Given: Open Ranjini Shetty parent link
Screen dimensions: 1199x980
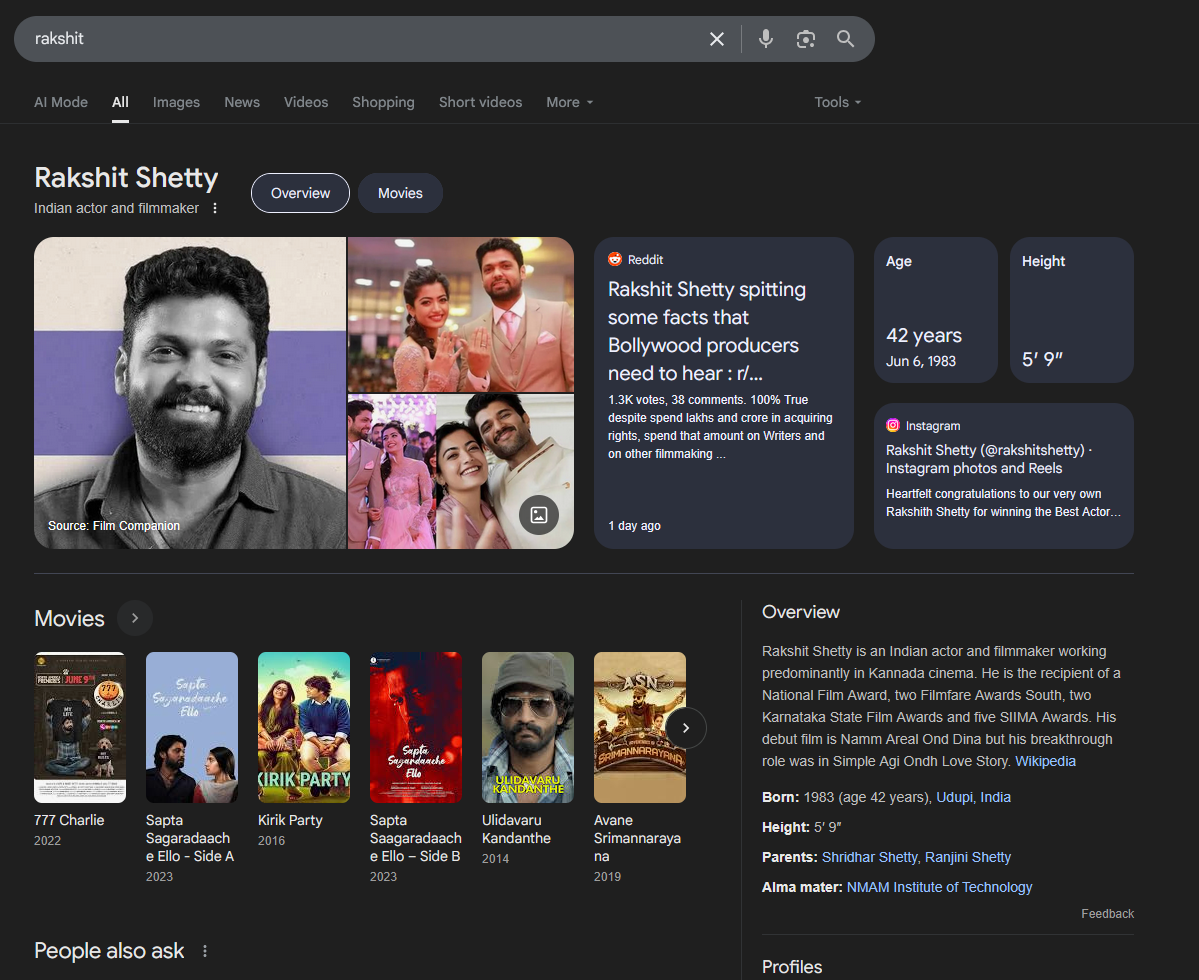Looking at the screenshot, I should click(967, 858).
